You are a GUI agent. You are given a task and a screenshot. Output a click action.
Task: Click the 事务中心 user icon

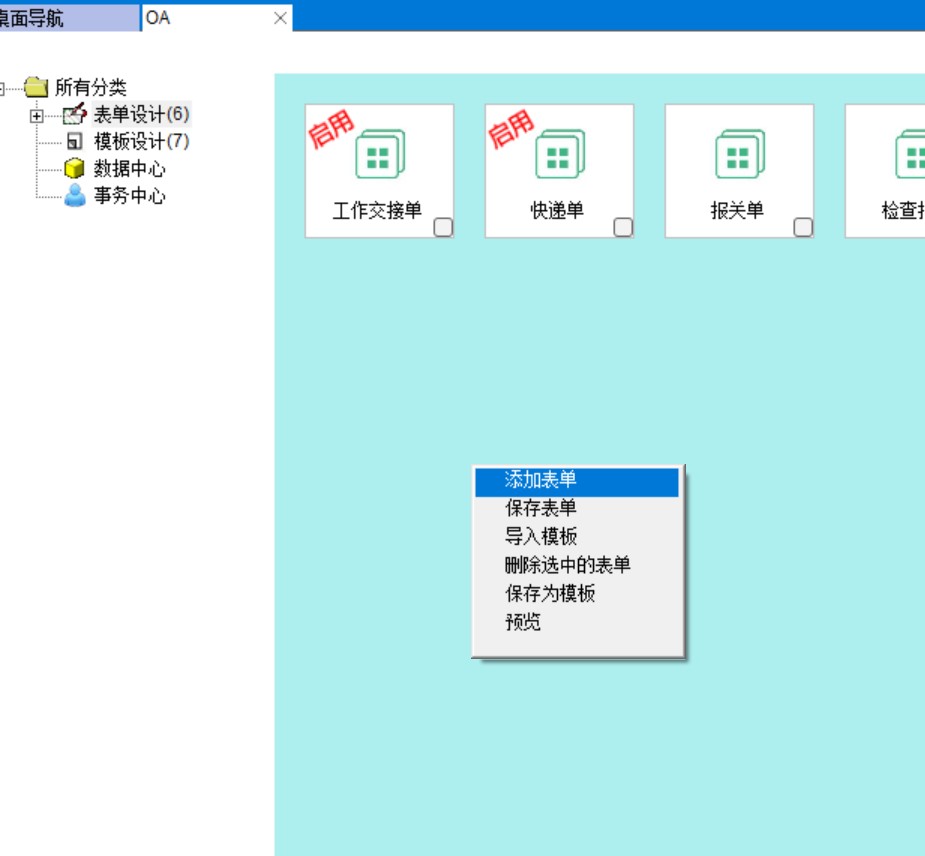75,196
